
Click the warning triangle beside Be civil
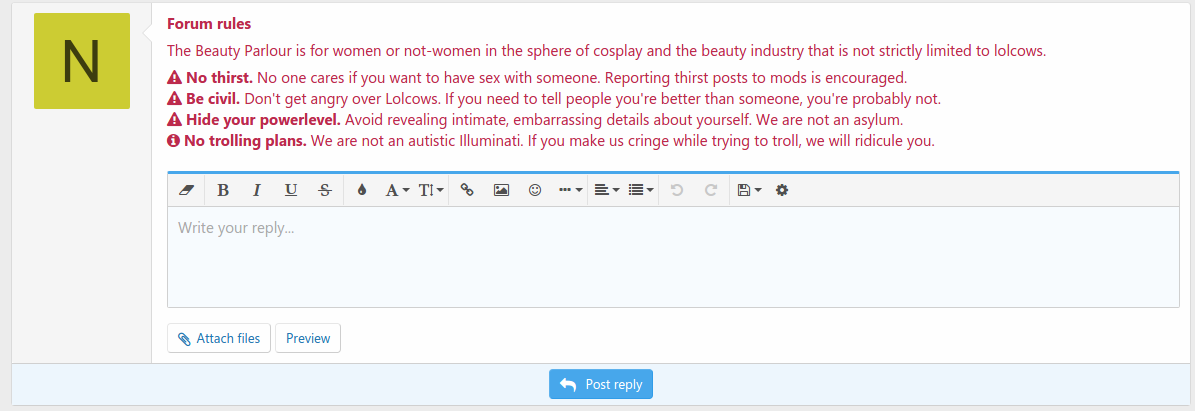point(175,99)
